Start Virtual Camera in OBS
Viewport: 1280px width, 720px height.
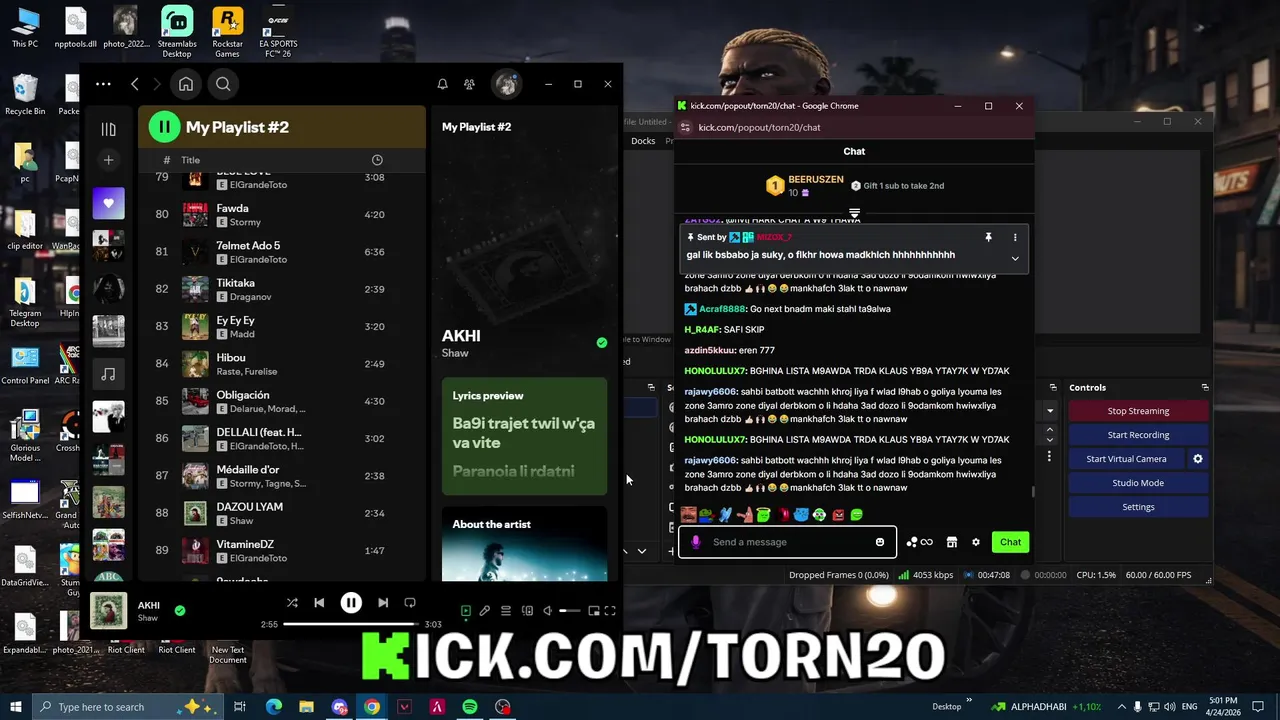[x=1126, y=459]
